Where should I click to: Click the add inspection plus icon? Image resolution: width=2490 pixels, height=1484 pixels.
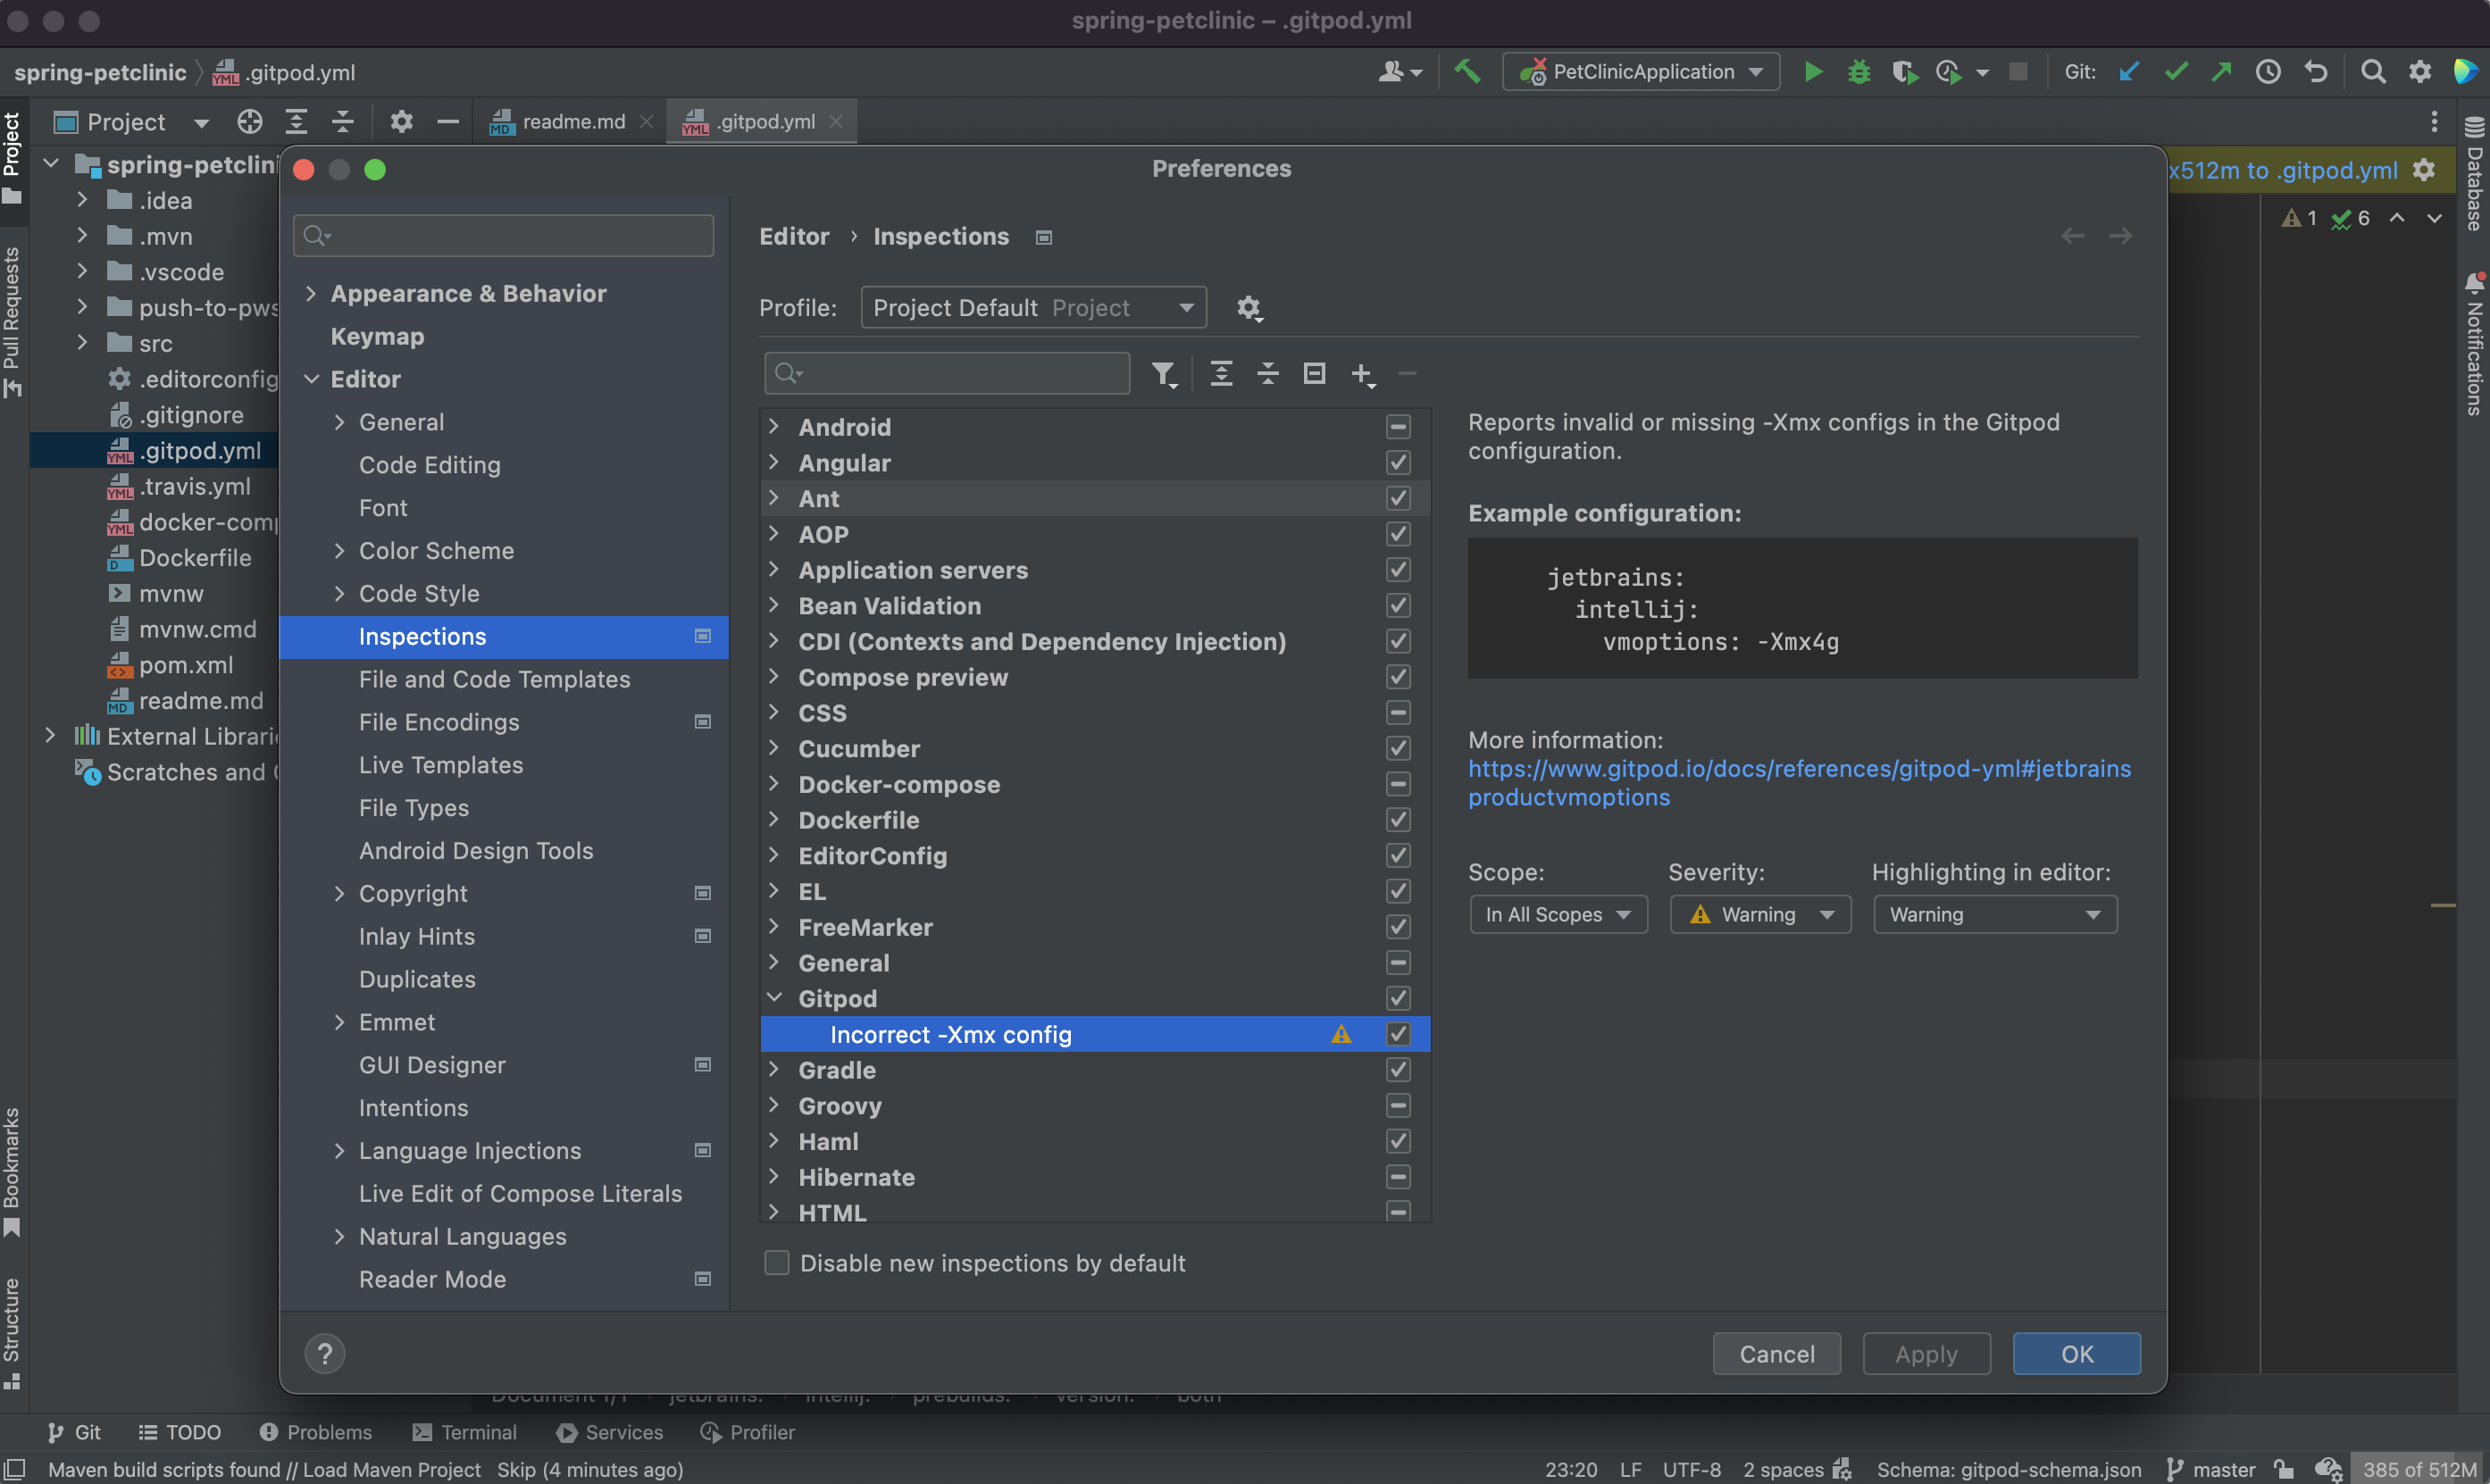click(1363, 375)
